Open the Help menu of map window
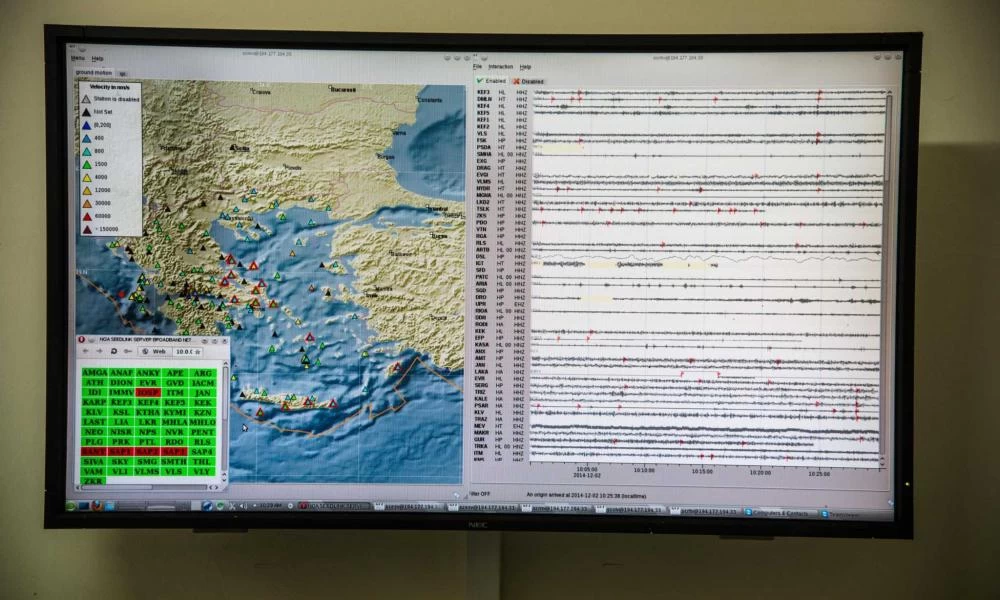 click(x=97, y=58)
